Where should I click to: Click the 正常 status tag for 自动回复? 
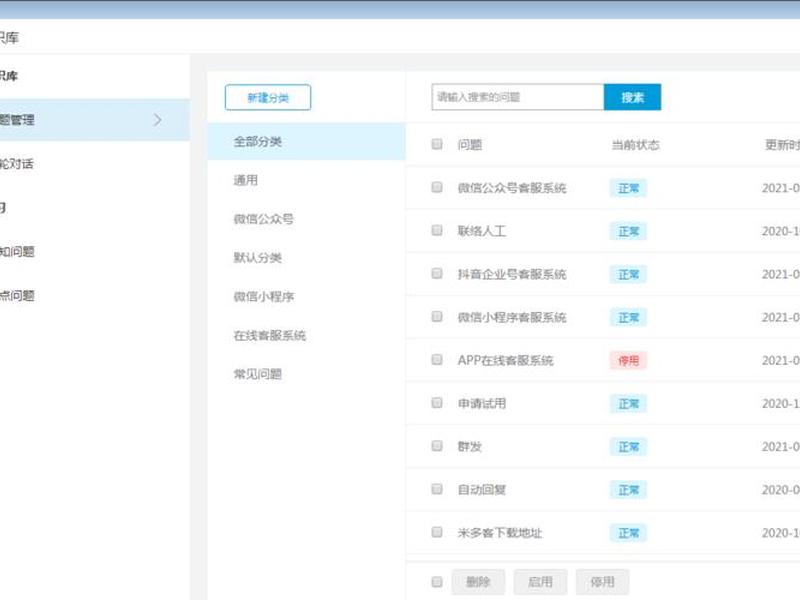pos(629,490)
